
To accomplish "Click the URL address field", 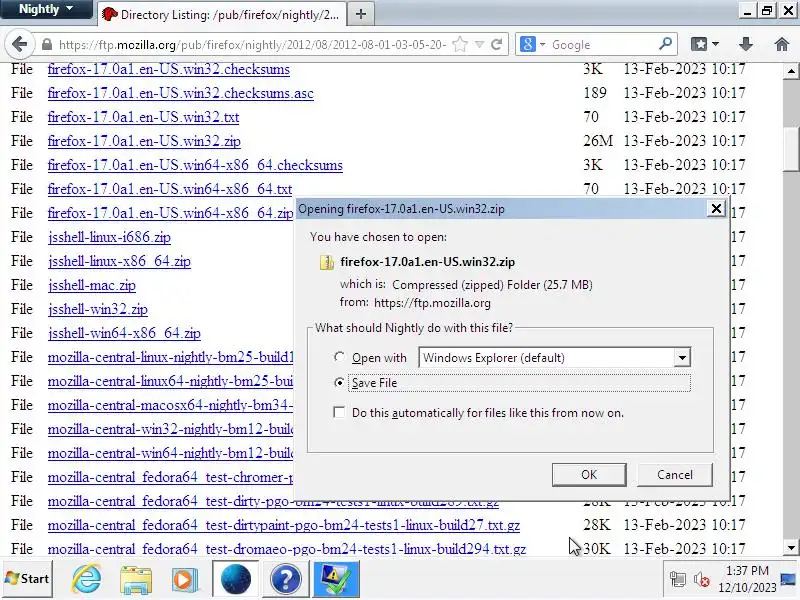I will (252, 45).
